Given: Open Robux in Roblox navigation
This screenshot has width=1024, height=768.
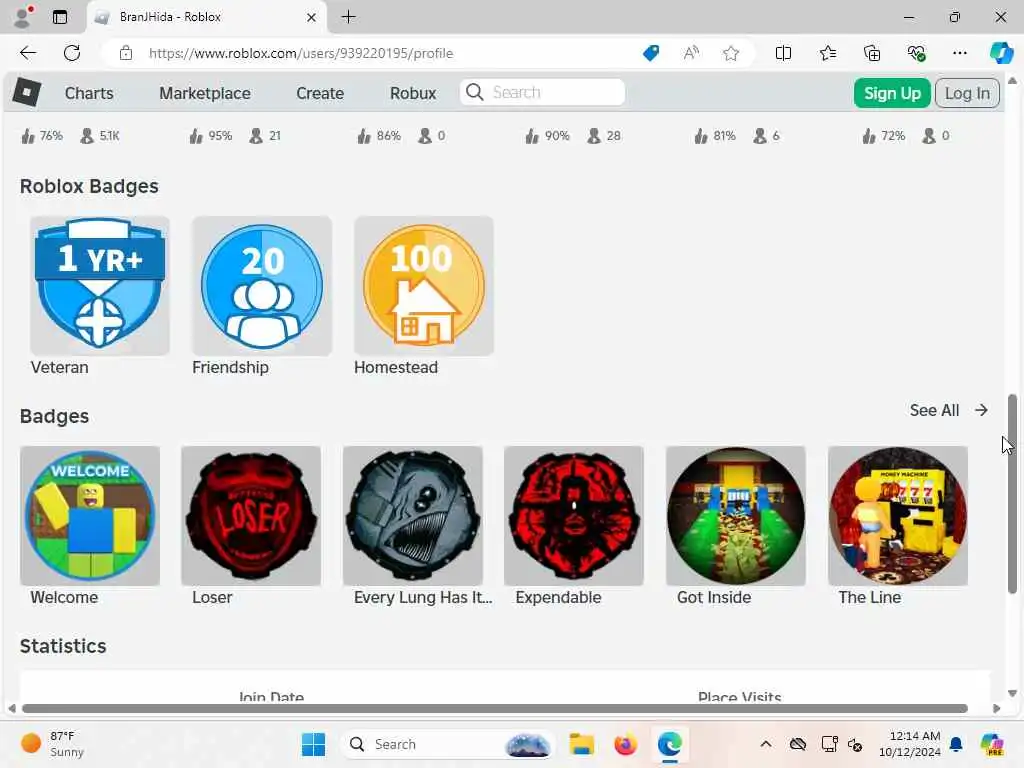Looking at the screenshot, I should (413, 93).
